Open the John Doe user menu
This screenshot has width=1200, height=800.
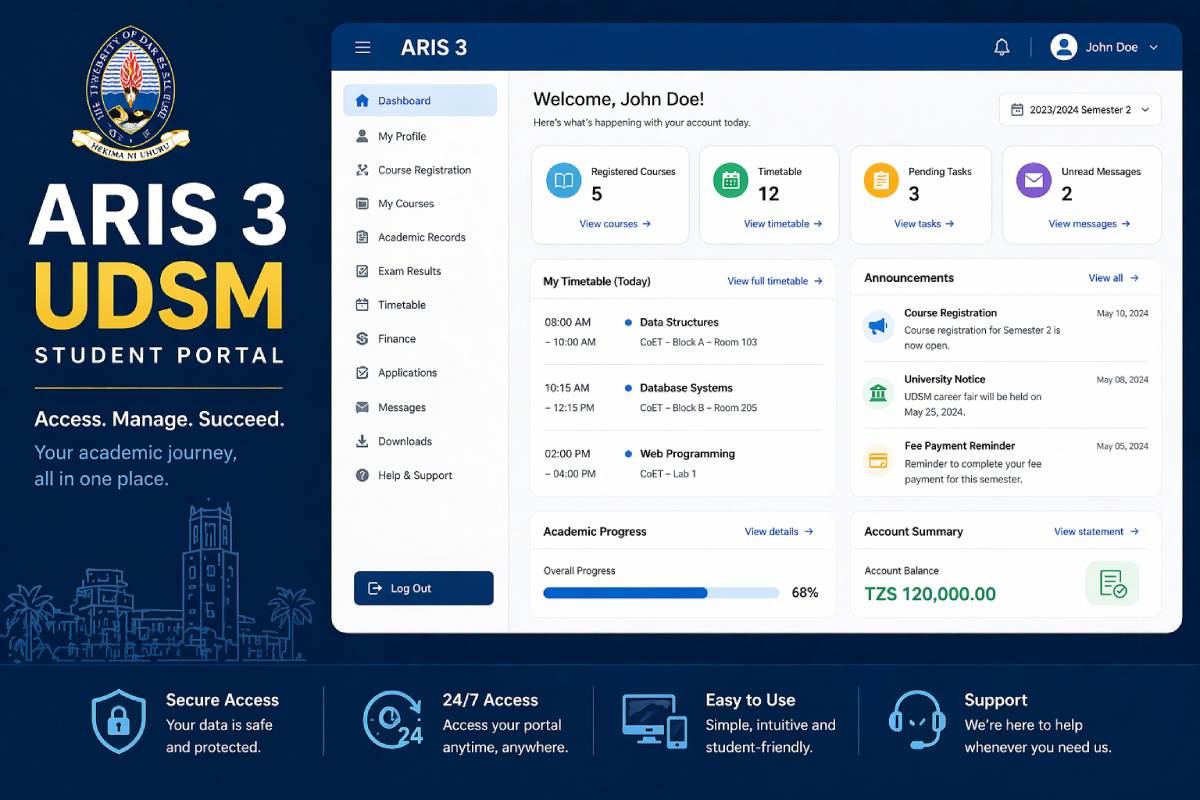(x=1104, y=47)
